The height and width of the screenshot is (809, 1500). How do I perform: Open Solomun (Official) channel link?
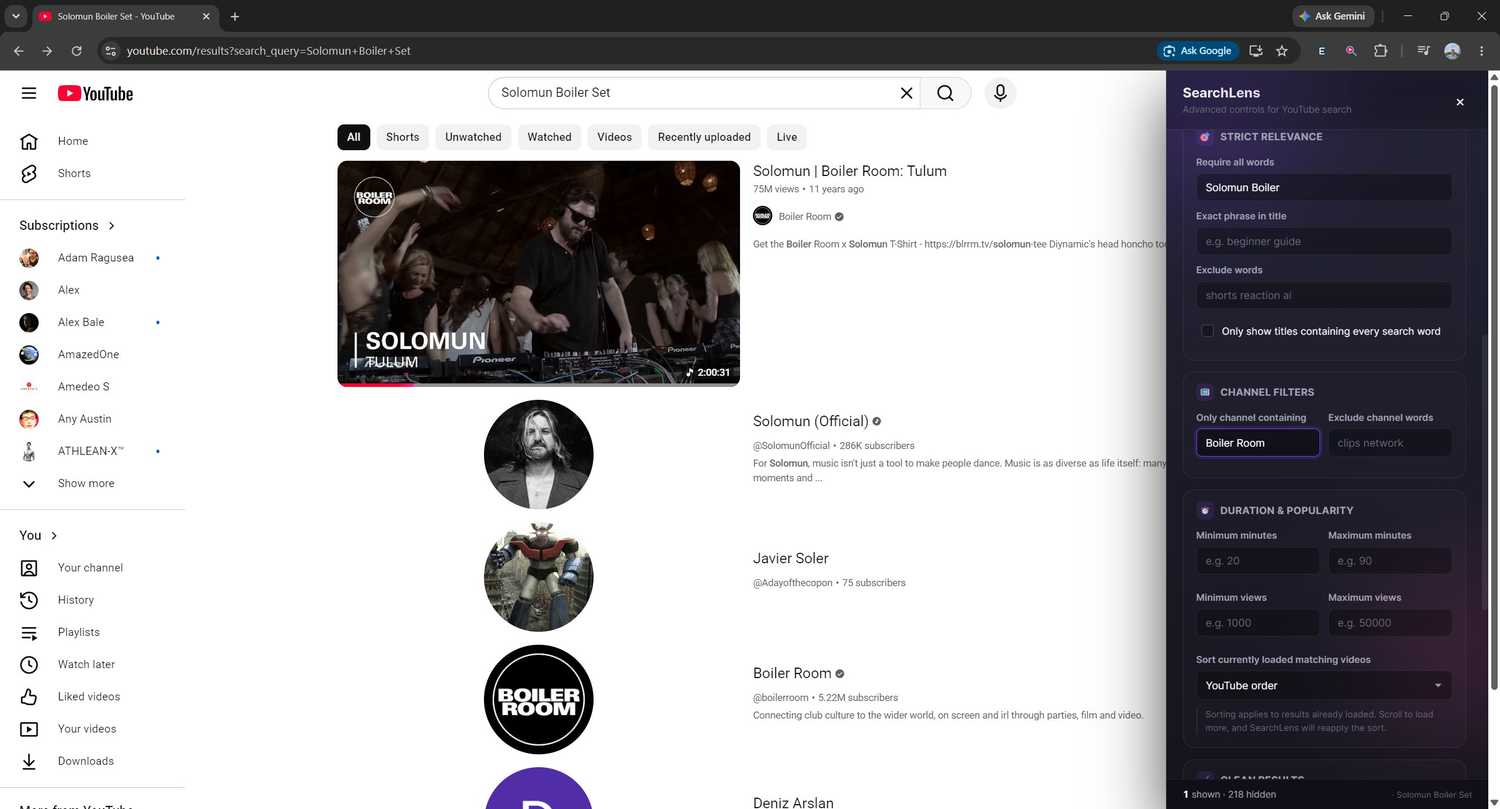(811, 421)
